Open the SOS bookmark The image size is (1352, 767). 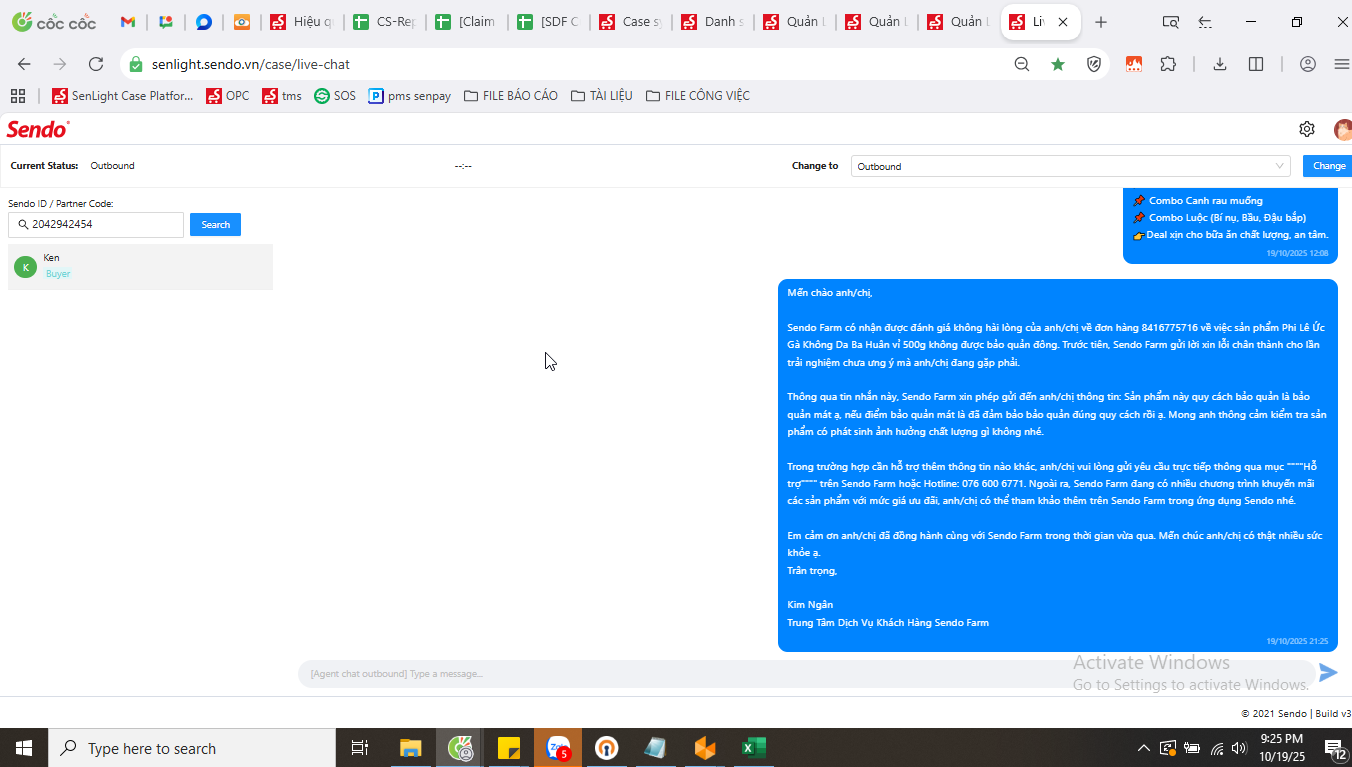pos(335,96)
